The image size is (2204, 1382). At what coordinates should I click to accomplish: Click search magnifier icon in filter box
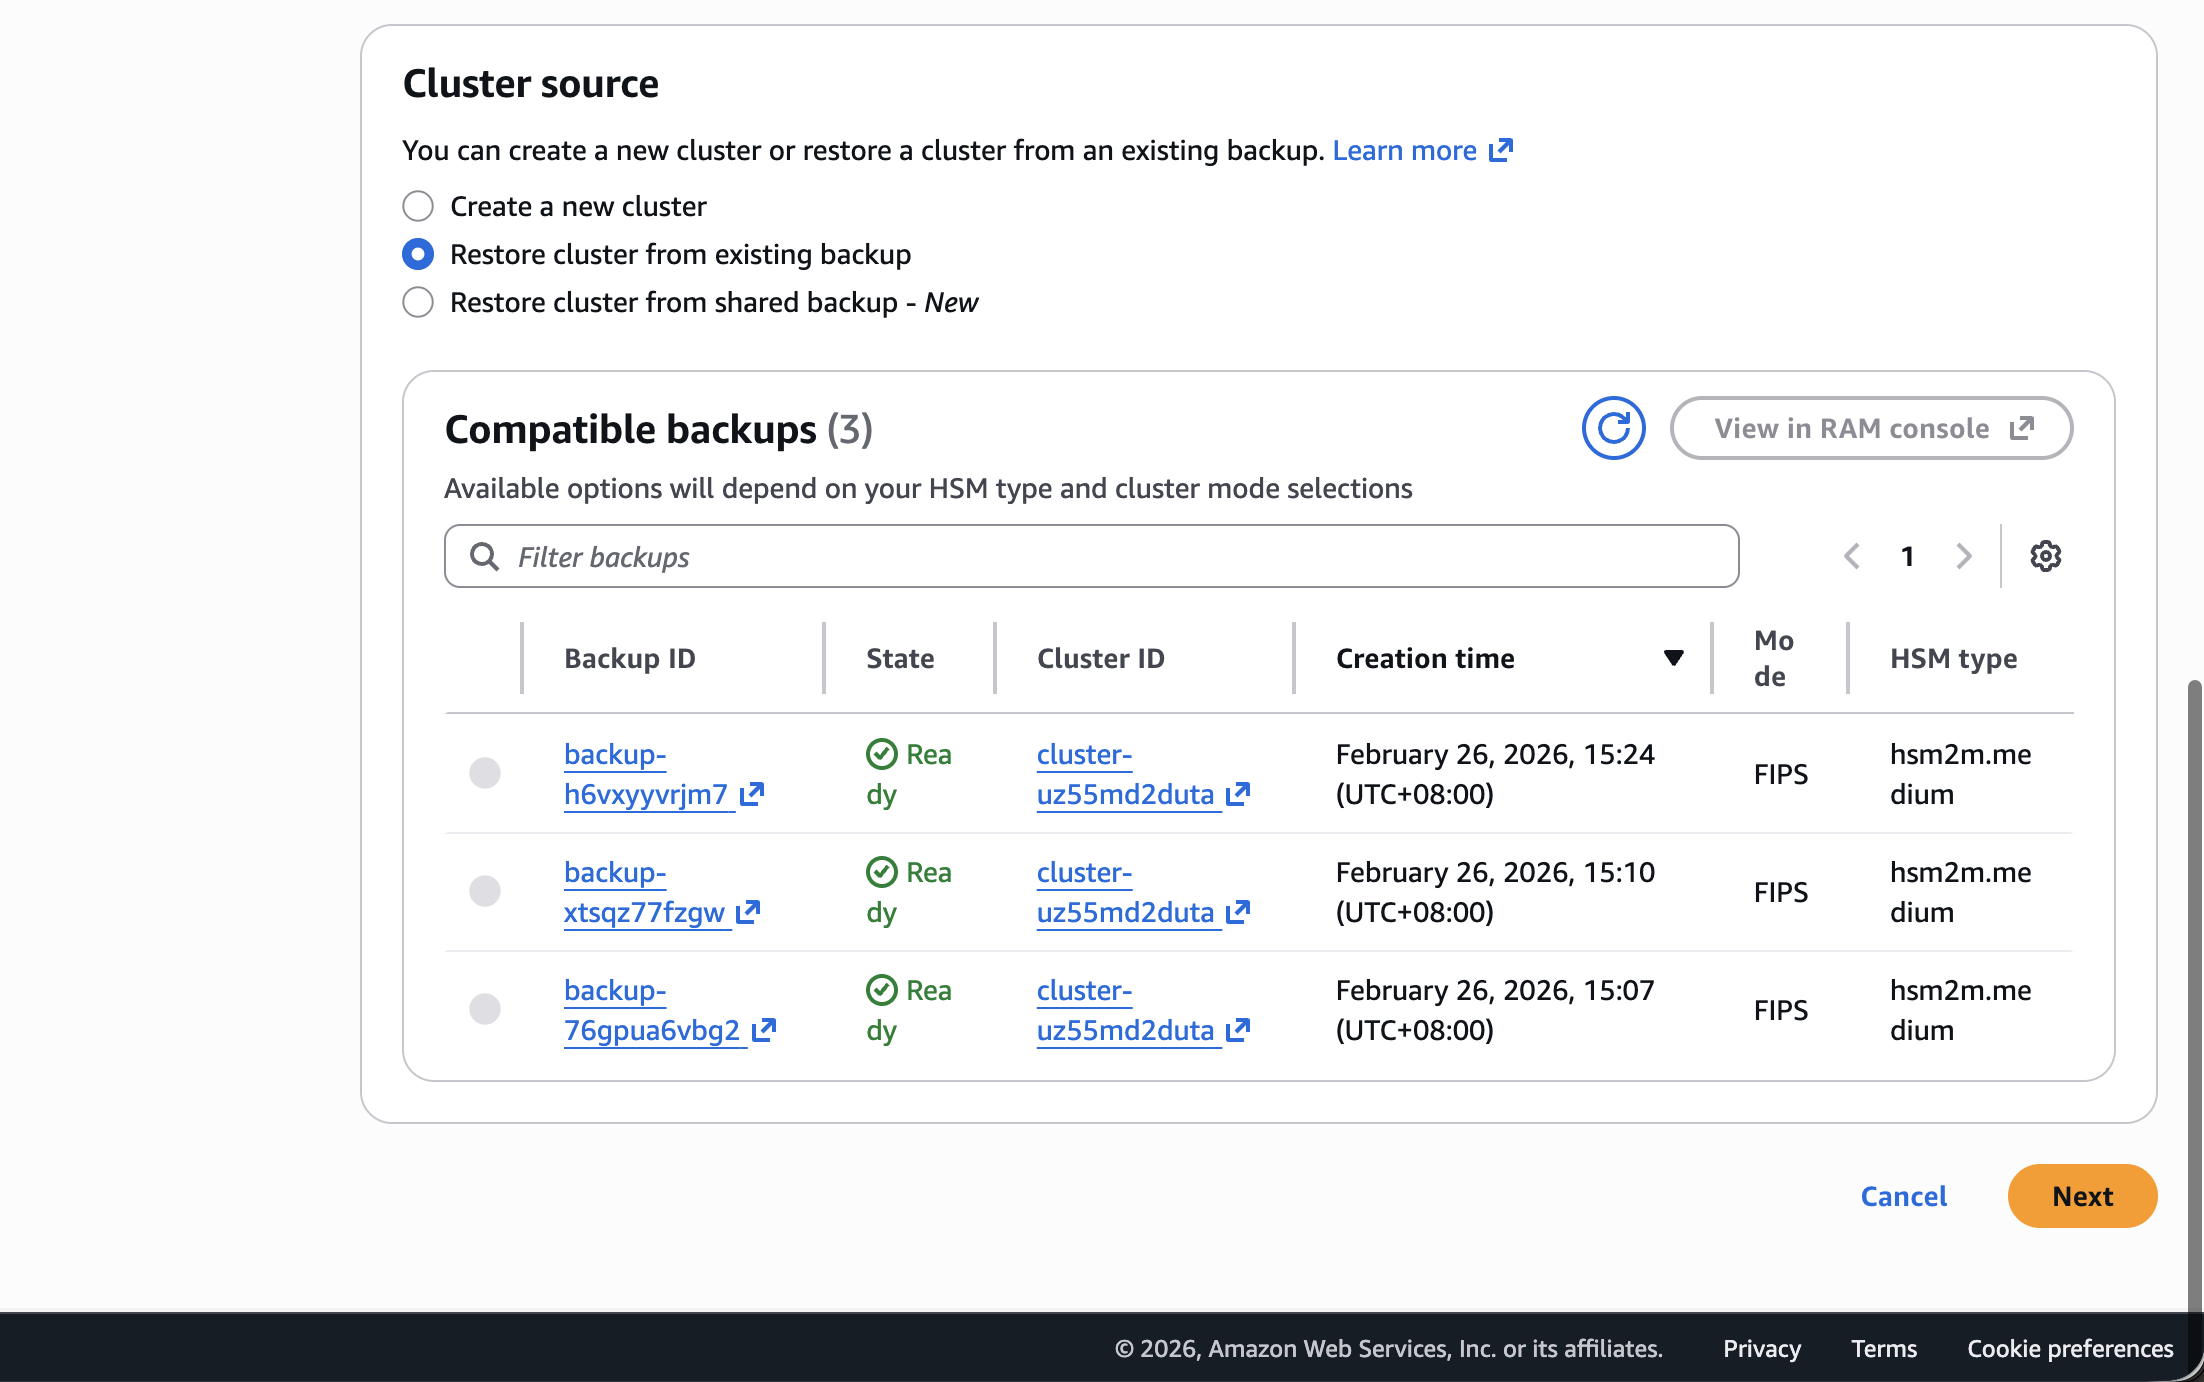coord(485,556)
